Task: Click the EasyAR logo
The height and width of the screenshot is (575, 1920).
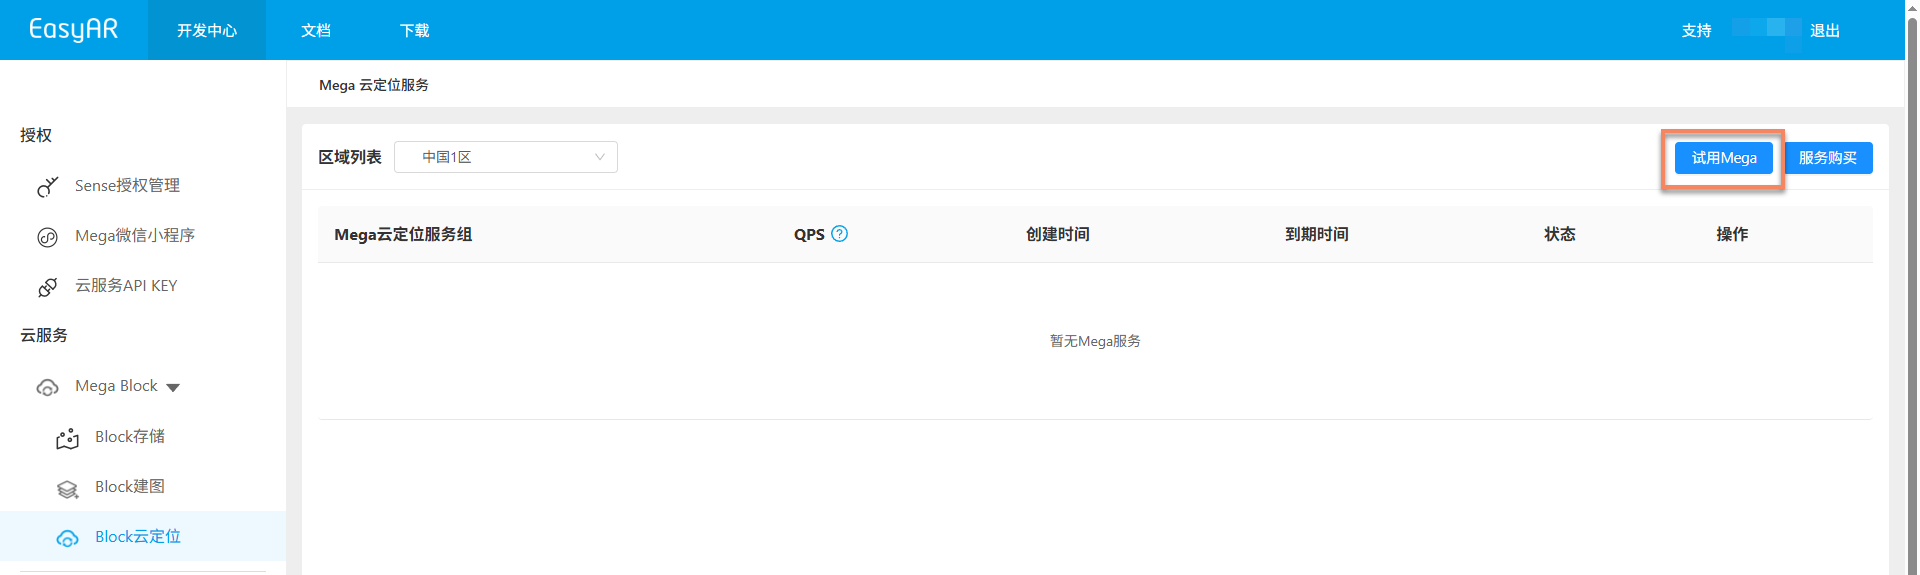Action: click(73, 29)
